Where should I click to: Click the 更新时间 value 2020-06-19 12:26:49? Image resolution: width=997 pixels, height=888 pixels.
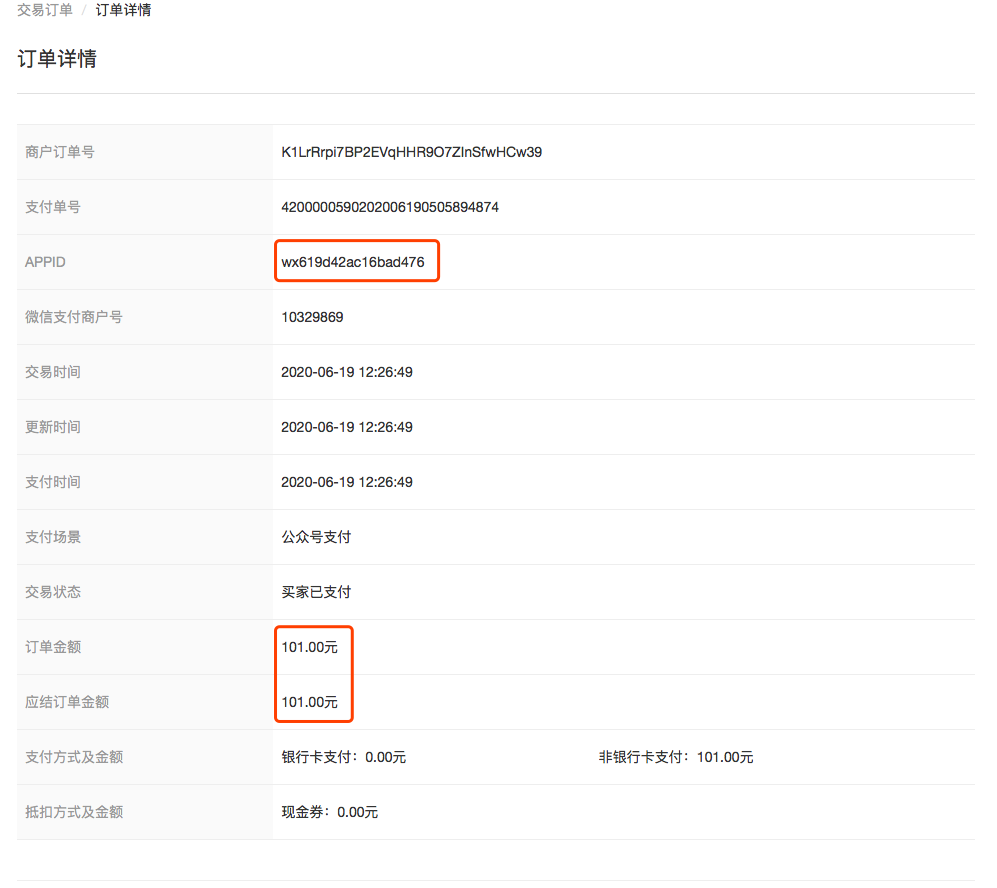(347, 427)
